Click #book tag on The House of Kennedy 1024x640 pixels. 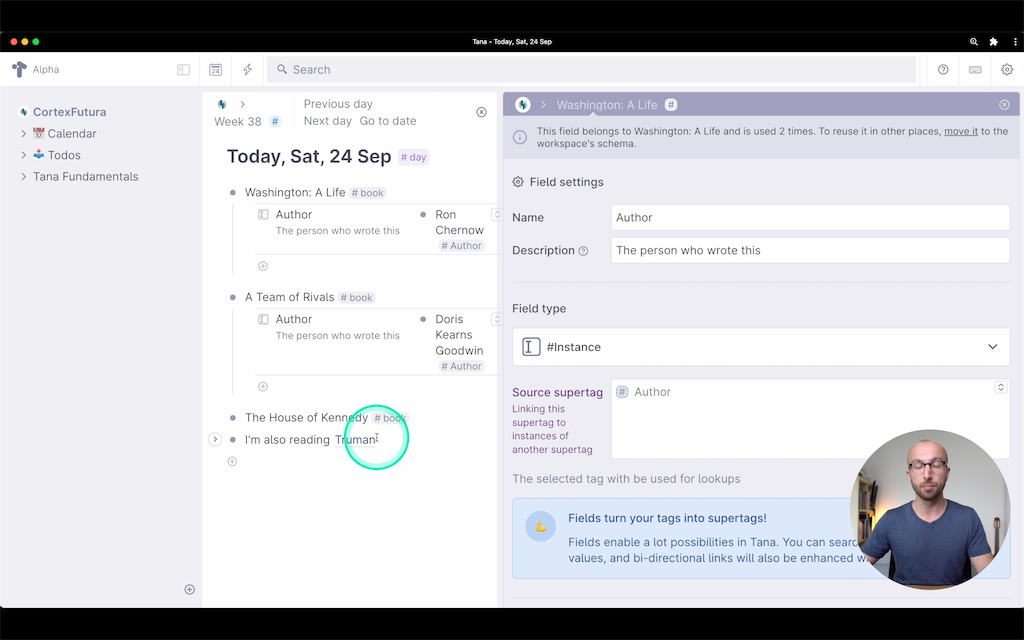390,418
